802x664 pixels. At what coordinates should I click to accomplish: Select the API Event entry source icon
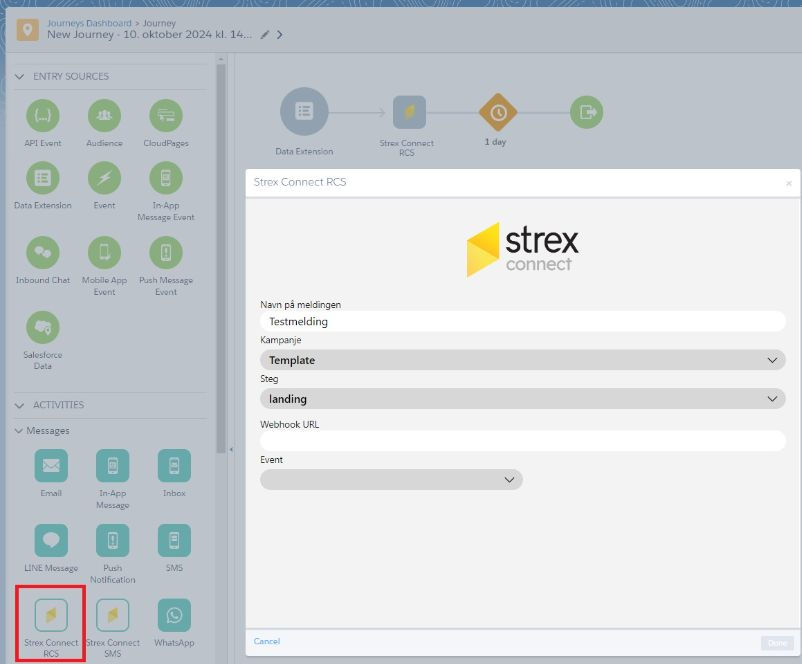(x=42, y=116)
